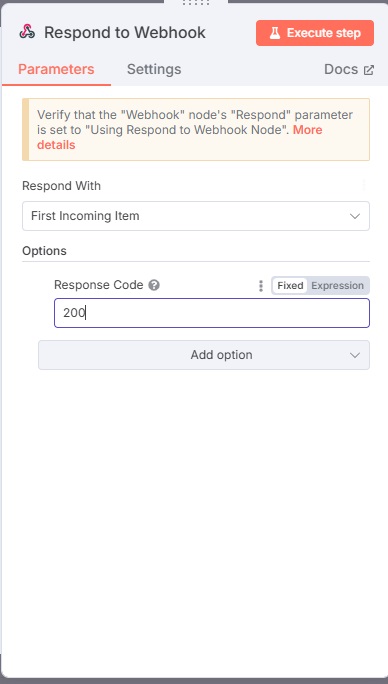This screenshot has height=684, width=388.
Task: Click the Options section heading
Action: coord(45,251)
